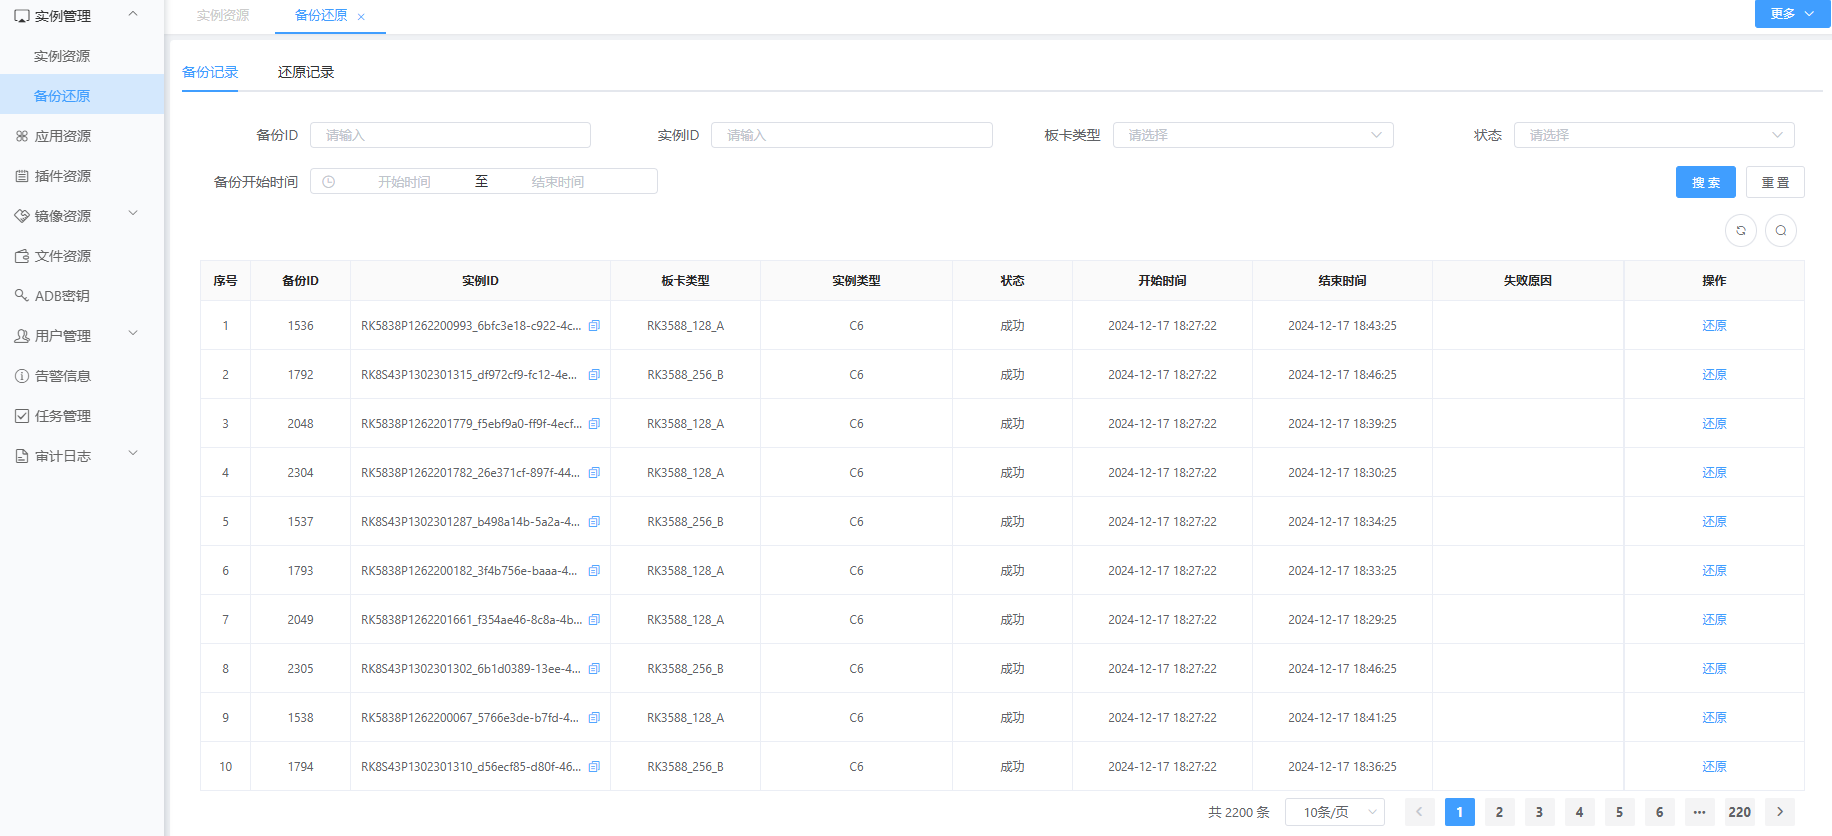Copy instance ID of backup 1538
1832x836 pixels.
tap(594, 718)
